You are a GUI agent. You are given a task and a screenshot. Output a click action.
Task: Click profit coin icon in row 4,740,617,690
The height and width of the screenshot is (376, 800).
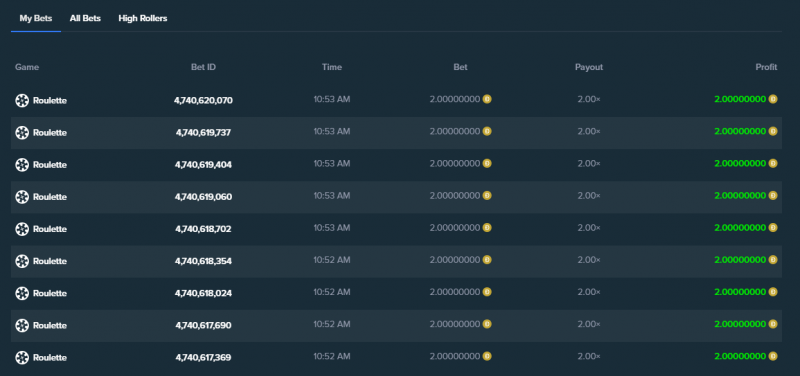click(773, 324)
